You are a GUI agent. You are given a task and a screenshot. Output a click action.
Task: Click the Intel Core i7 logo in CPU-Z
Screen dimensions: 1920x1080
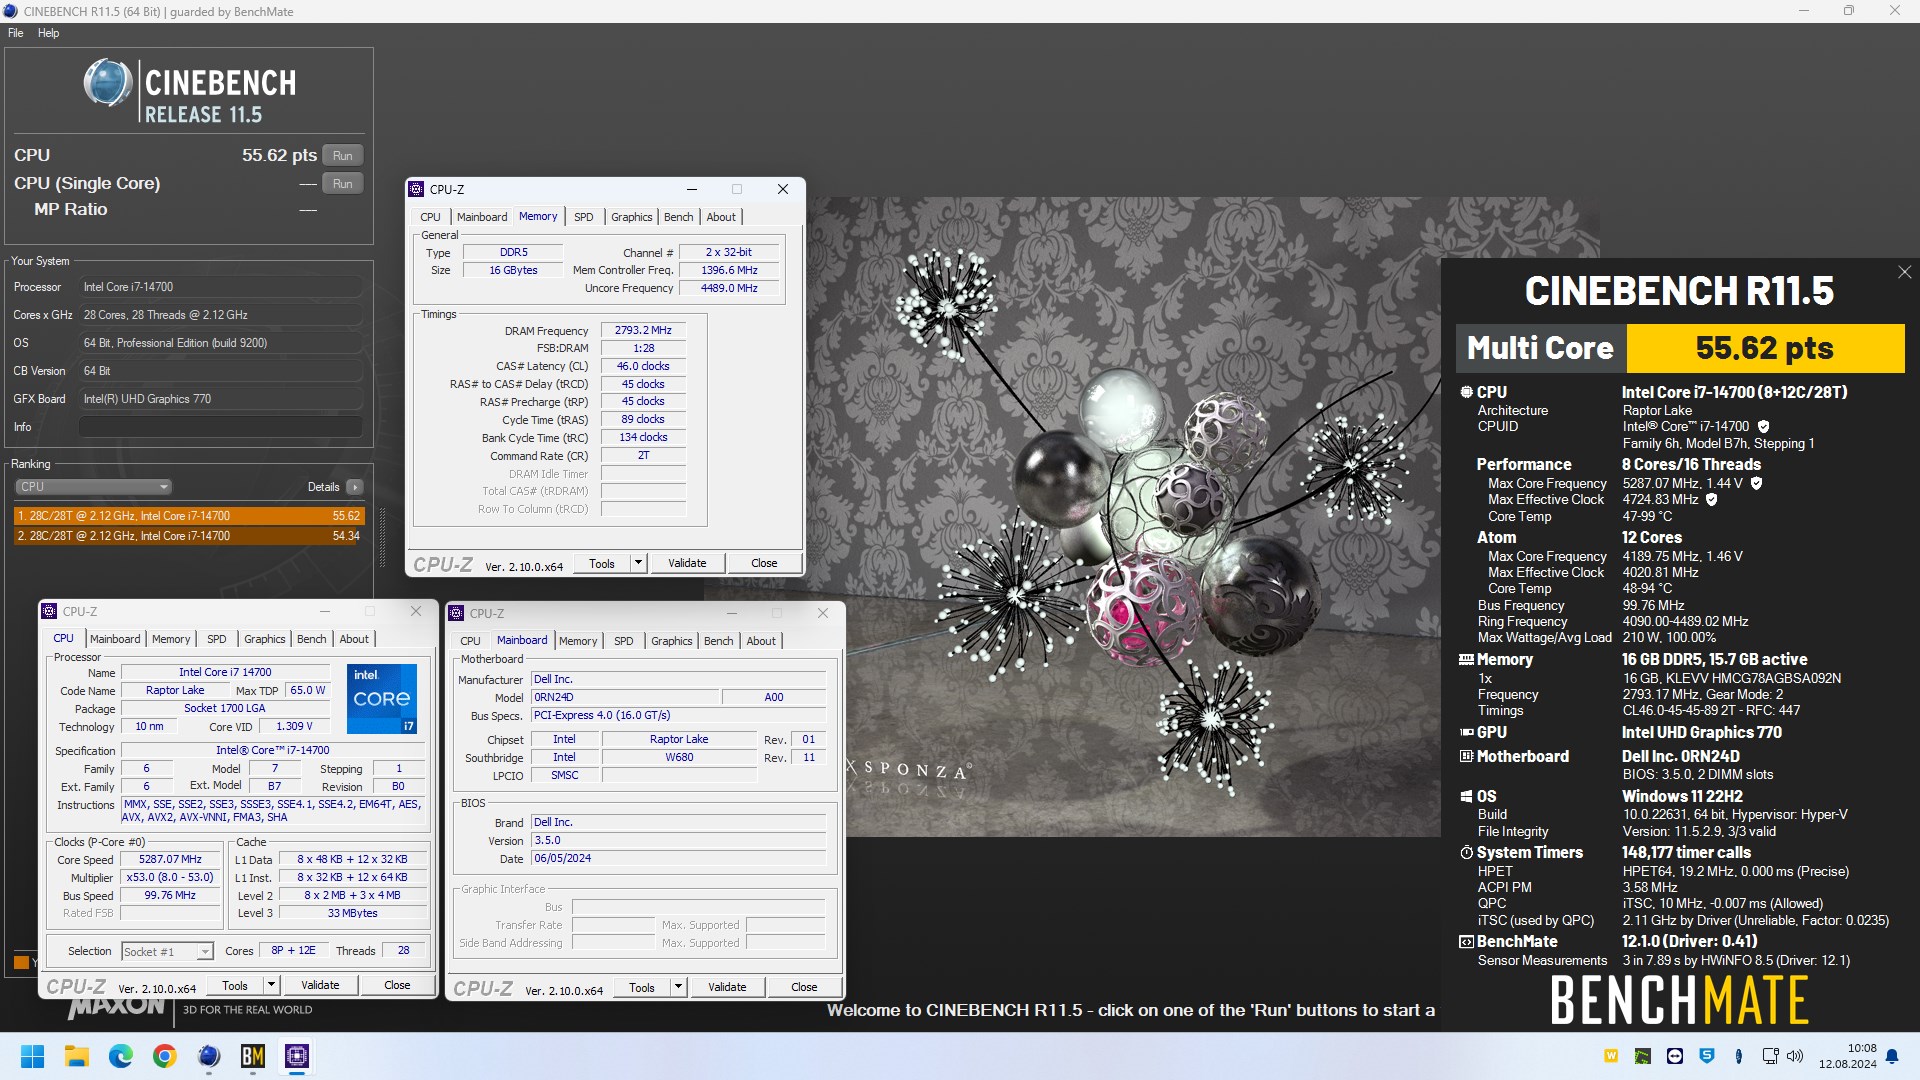[381, 698]
